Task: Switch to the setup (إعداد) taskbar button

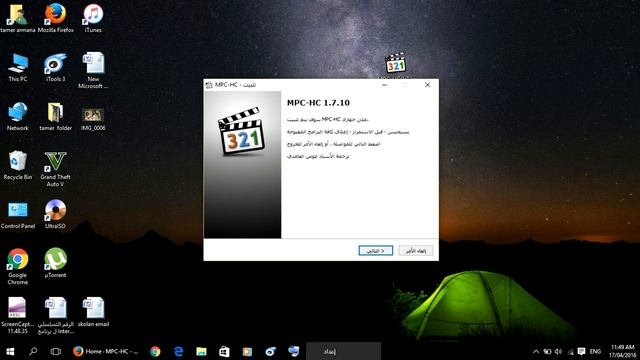Action: coord(344,351)
